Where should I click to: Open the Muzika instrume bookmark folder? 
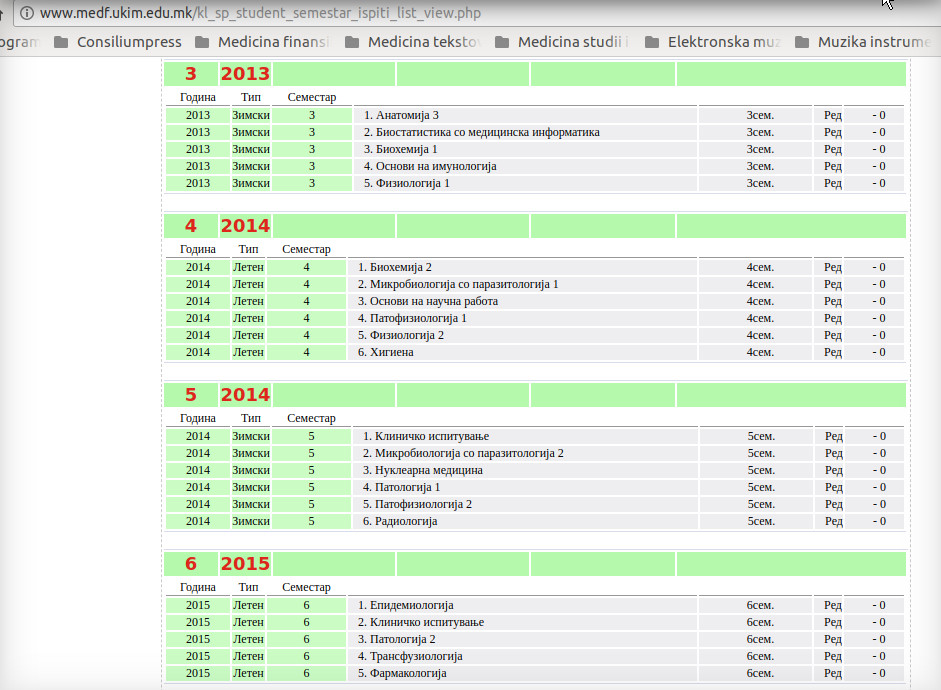(x=863, y=42)
